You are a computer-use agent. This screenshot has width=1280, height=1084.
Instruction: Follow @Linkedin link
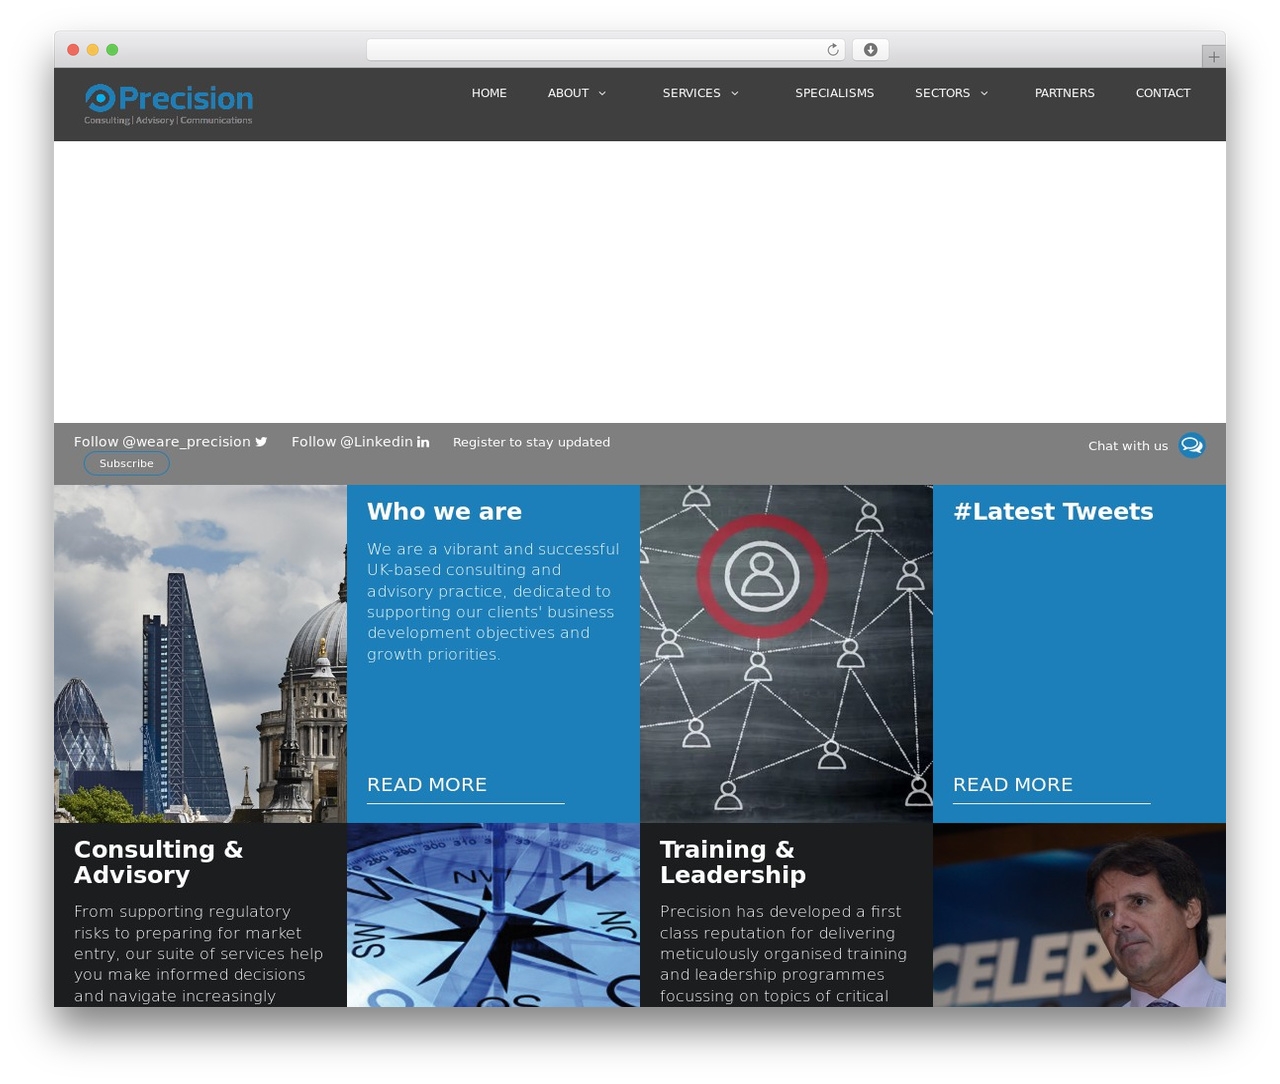pos(360,442)
